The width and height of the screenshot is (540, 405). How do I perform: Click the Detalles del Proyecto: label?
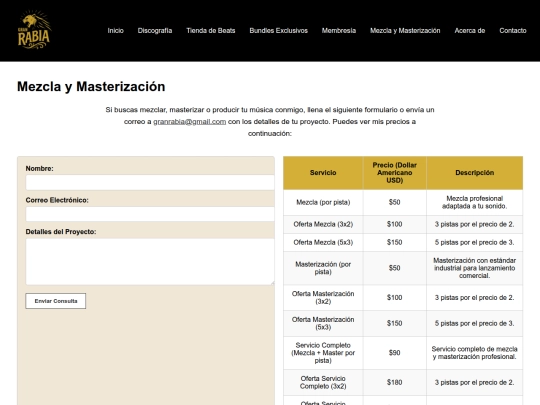[61, 232]
